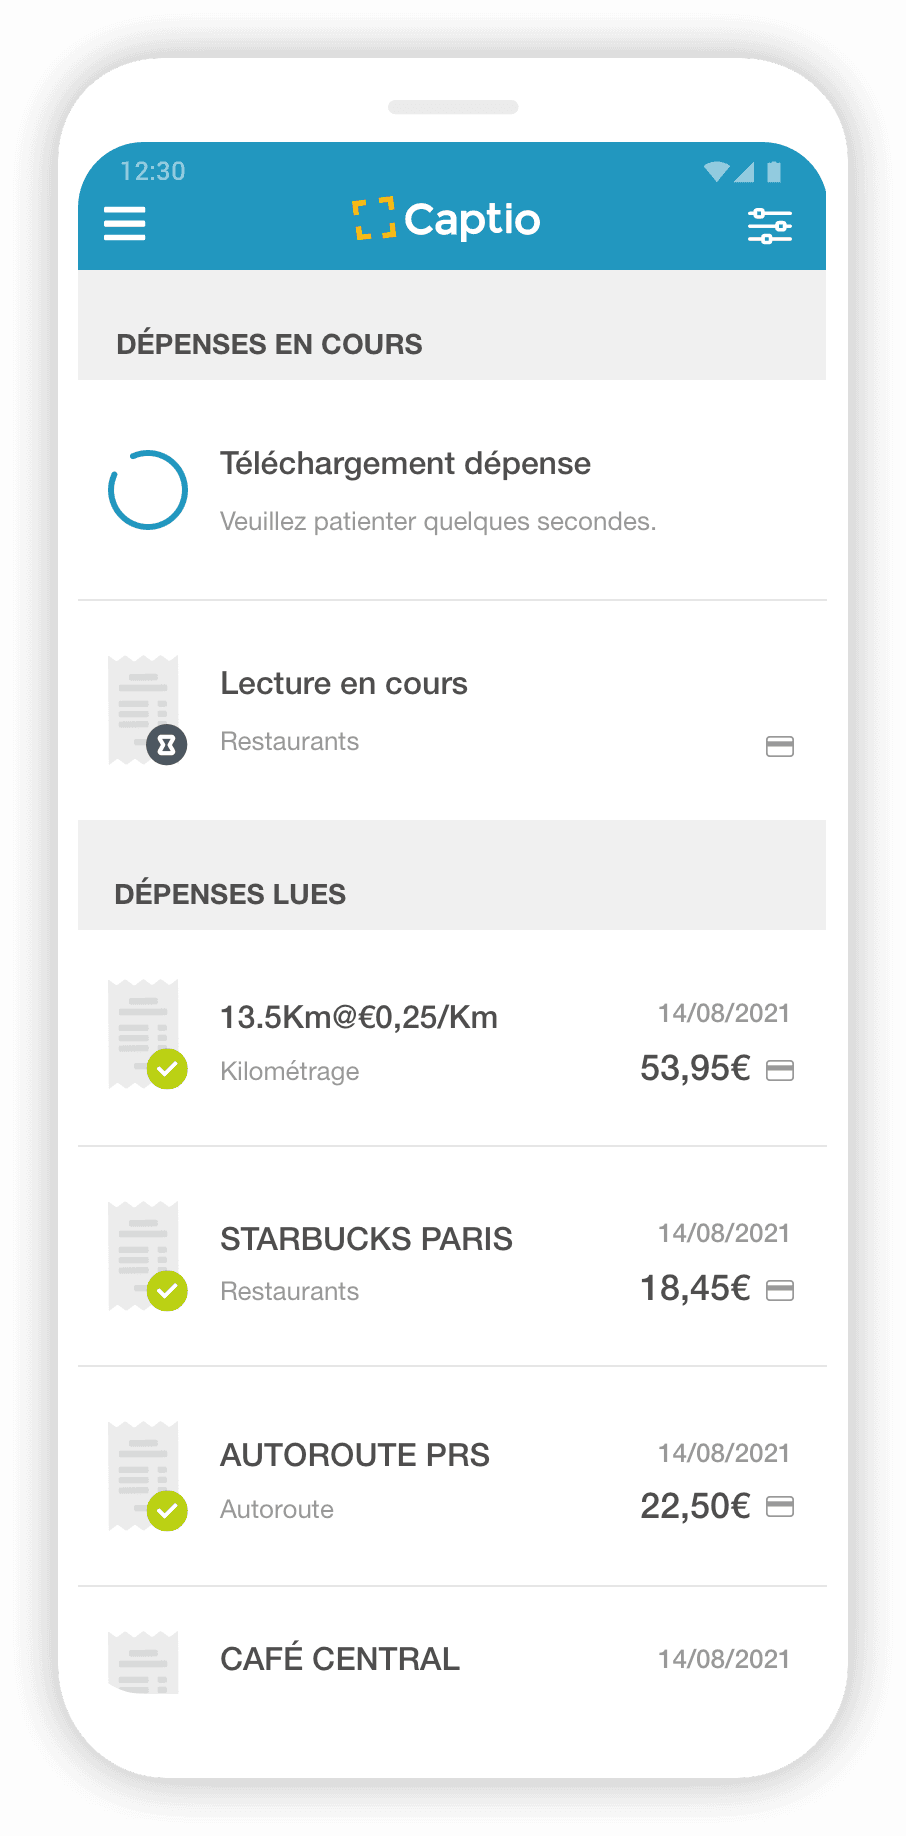Tap the DÉPENSES EN COURS section header
The image size is (906, 1836).
point(269,344)
